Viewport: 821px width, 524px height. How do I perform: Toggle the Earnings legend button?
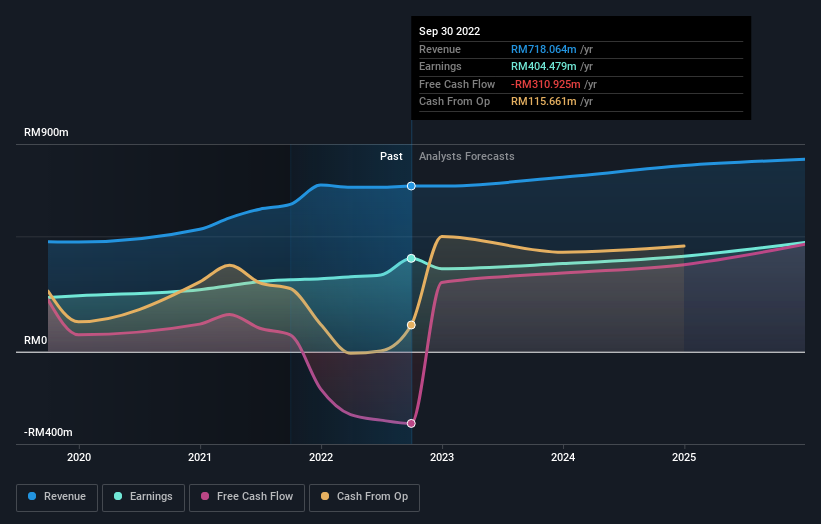coord(143,497)
